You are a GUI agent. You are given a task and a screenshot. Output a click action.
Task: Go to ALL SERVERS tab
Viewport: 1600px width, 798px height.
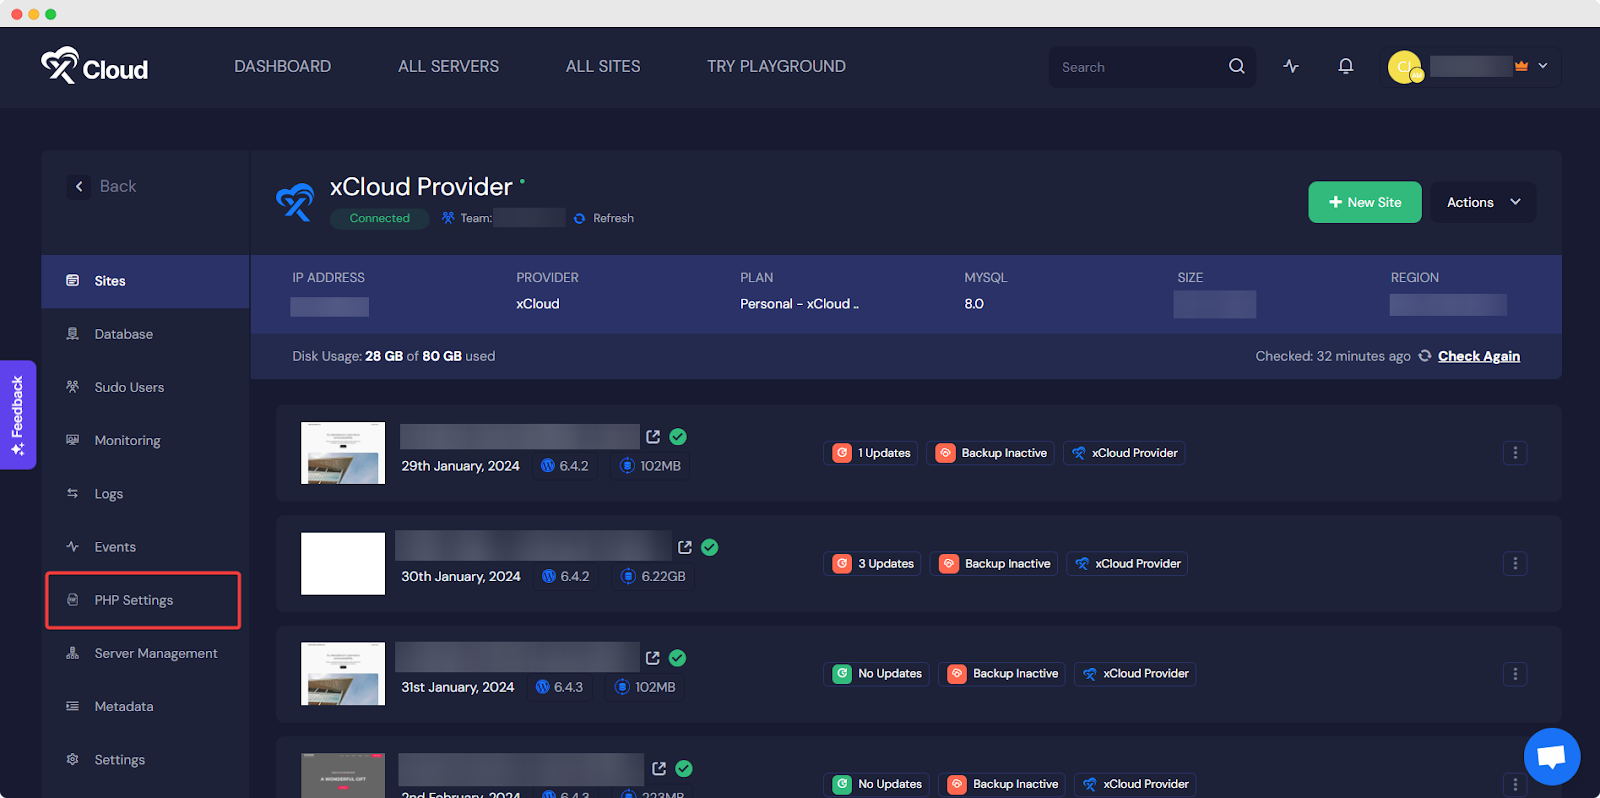click(x=448, y=66)
